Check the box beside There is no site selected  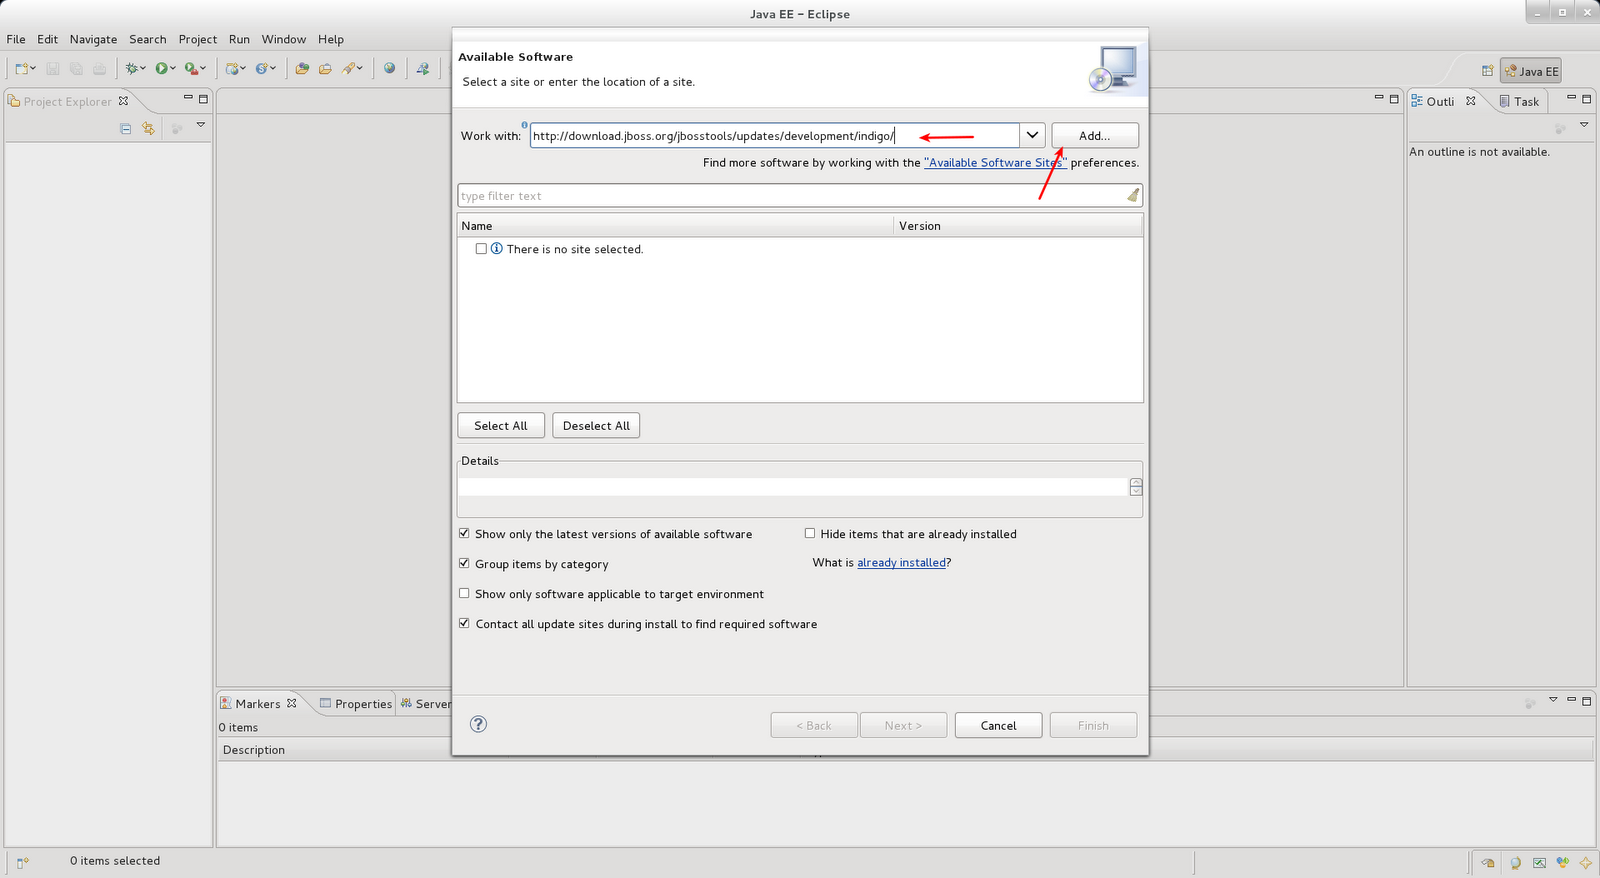coord(481,249)
